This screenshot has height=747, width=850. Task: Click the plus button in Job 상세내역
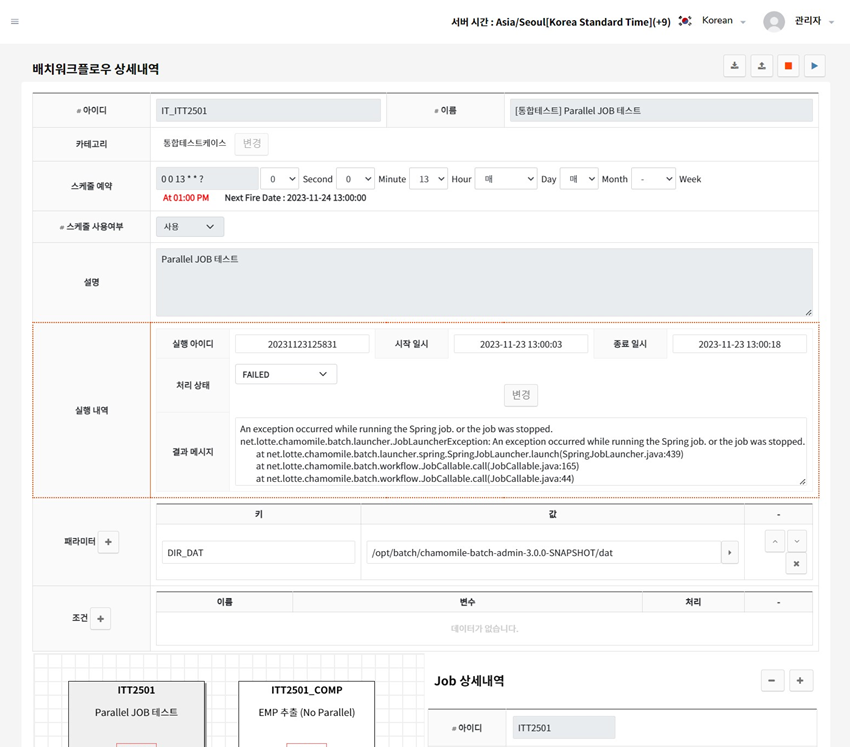point(800,681)
